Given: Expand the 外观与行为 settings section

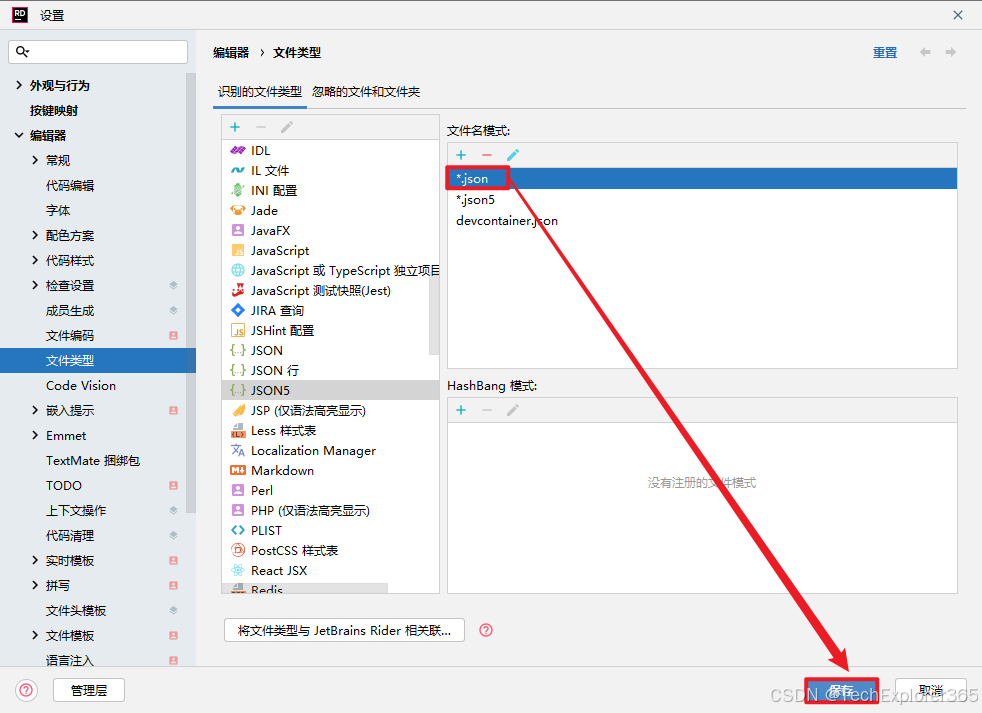Looking at the screenshot, I should pyautogui.click(x=19, y=85).
